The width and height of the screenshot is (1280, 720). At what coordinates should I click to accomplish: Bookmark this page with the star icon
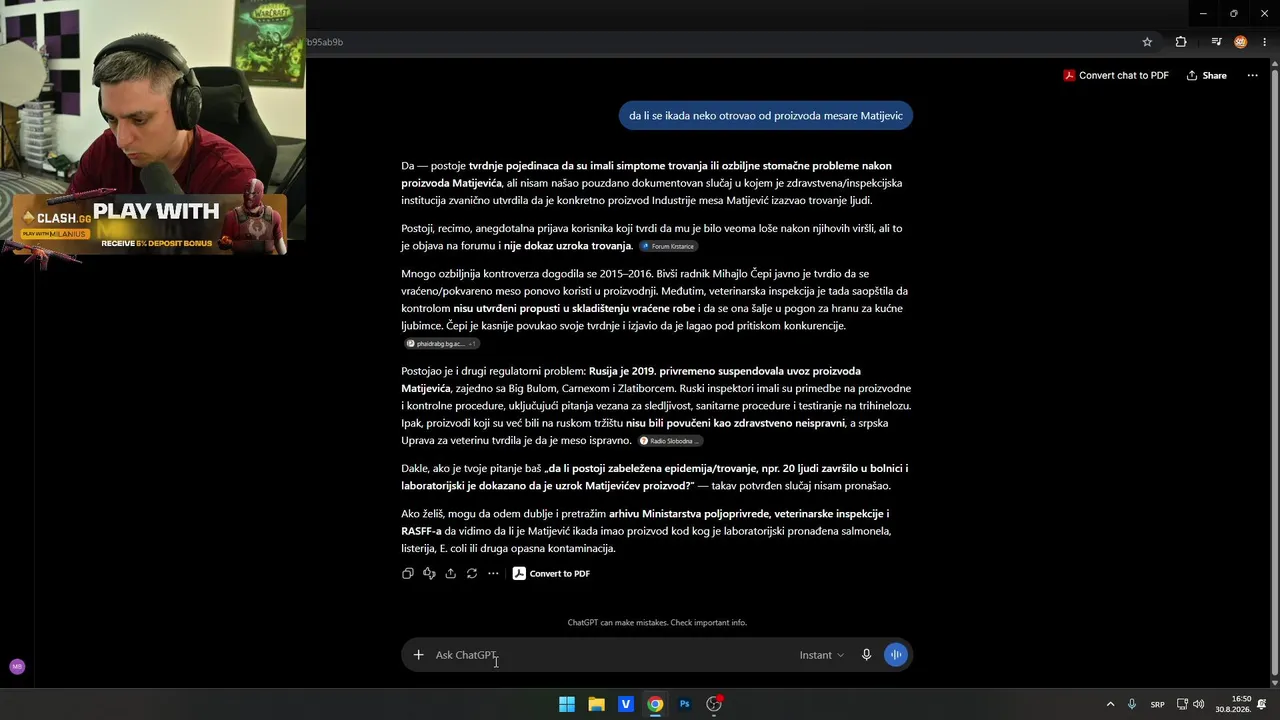(x=1147, y=42)
